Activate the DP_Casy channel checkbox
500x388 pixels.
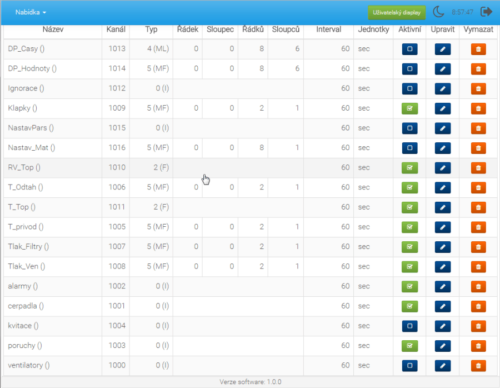pos(410,49)
